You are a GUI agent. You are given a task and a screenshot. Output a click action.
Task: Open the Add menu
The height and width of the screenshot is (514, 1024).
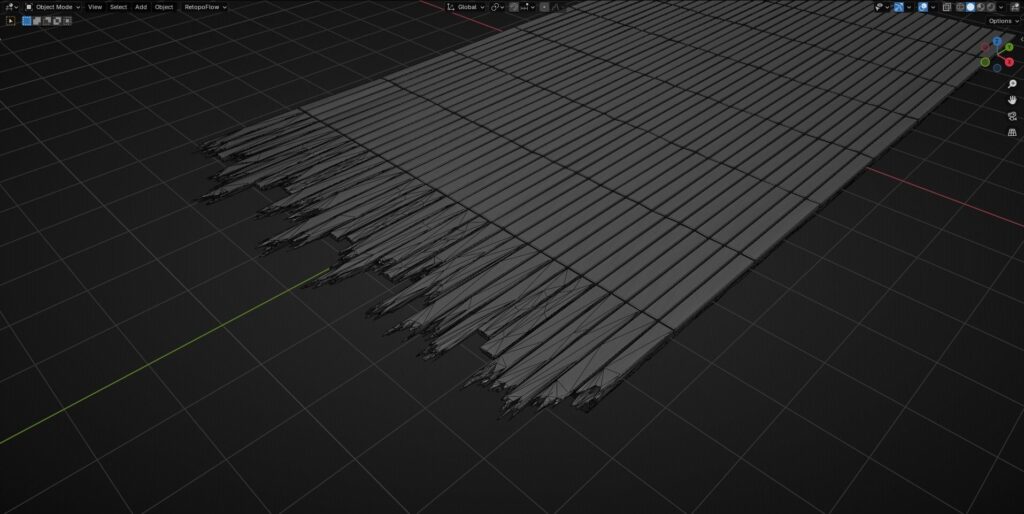click(x=140, y=7)
